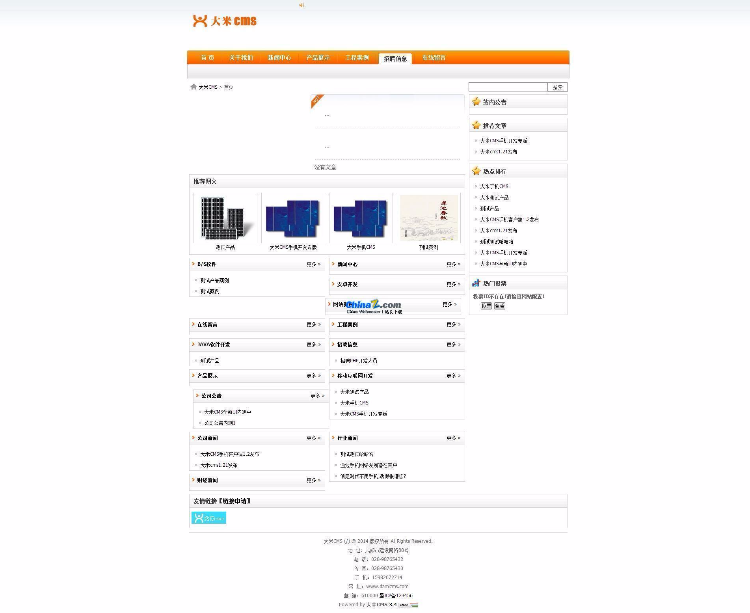
Task: Open 更多 in the 在线留言 section header
Action: [x=313, y=324]
